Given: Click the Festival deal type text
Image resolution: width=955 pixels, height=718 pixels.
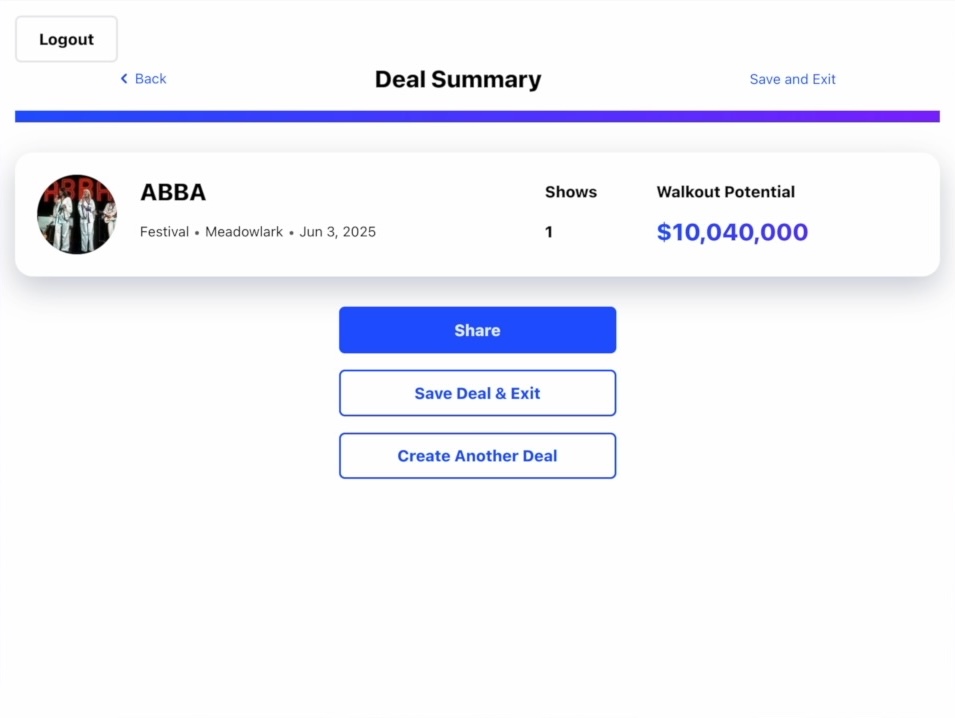Looking at the screenshot, I should [164, 232].
